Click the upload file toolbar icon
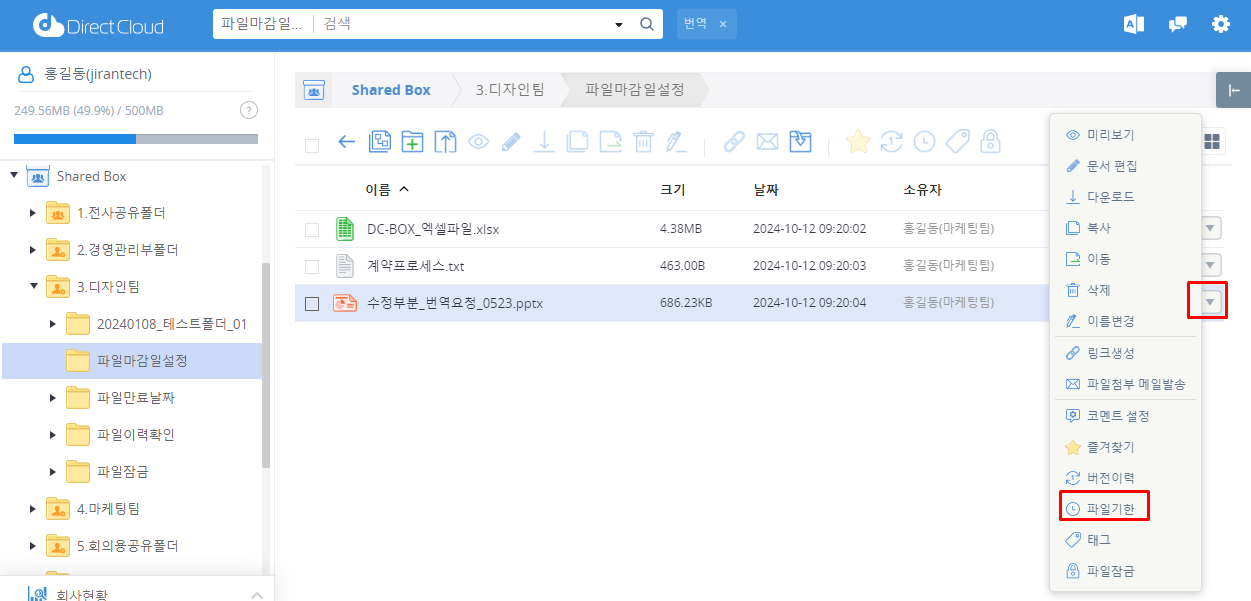Screen dimensions: 1251x601 [445, 142]
